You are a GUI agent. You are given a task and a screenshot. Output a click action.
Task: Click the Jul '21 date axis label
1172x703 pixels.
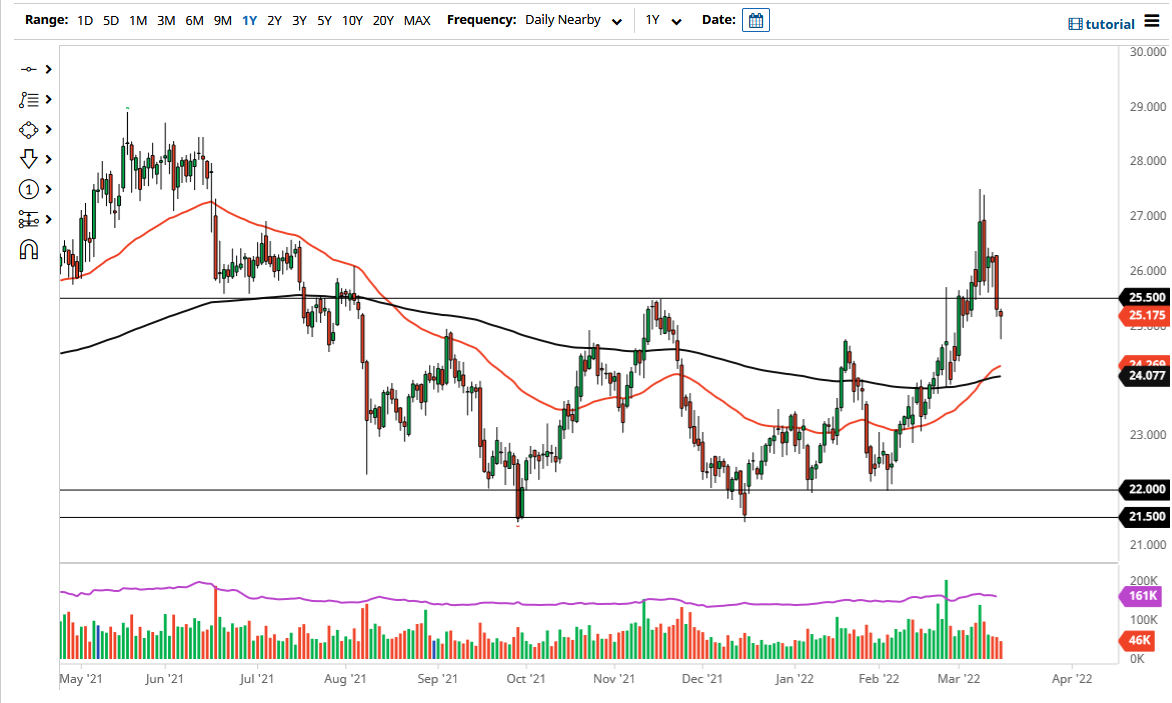256,679
